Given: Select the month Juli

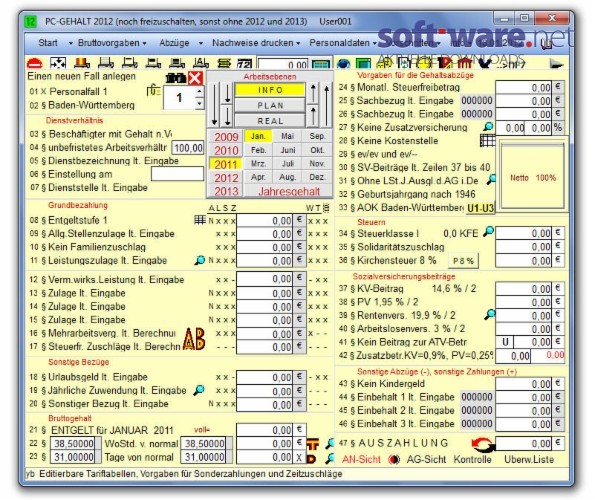Looking at the screenshot, I should (288, 164).
